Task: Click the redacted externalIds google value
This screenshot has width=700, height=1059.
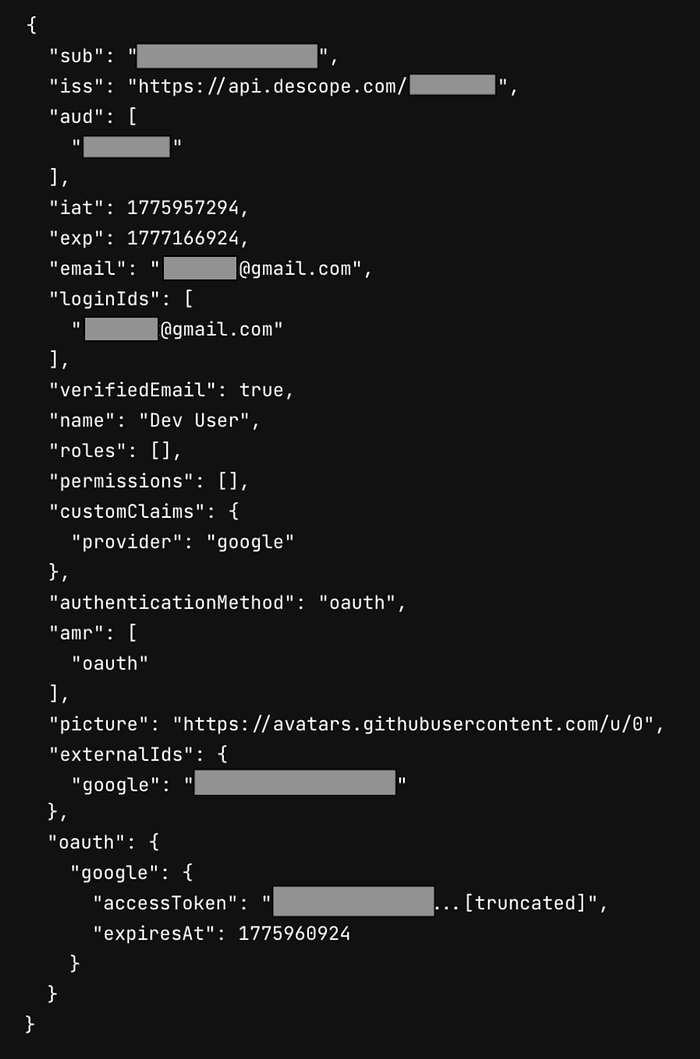Action: (295, 782)
